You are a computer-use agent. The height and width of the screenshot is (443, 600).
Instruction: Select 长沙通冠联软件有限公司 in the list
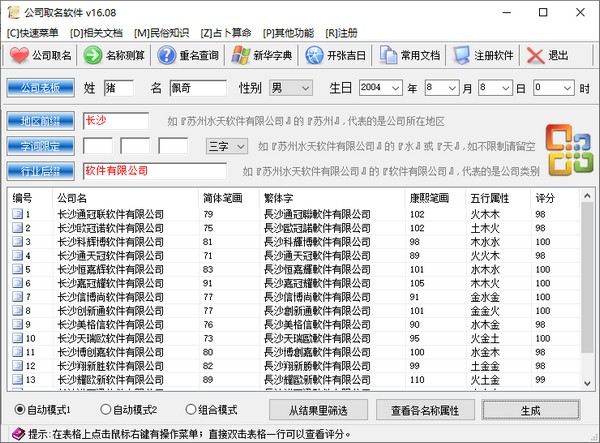point(111,214)
